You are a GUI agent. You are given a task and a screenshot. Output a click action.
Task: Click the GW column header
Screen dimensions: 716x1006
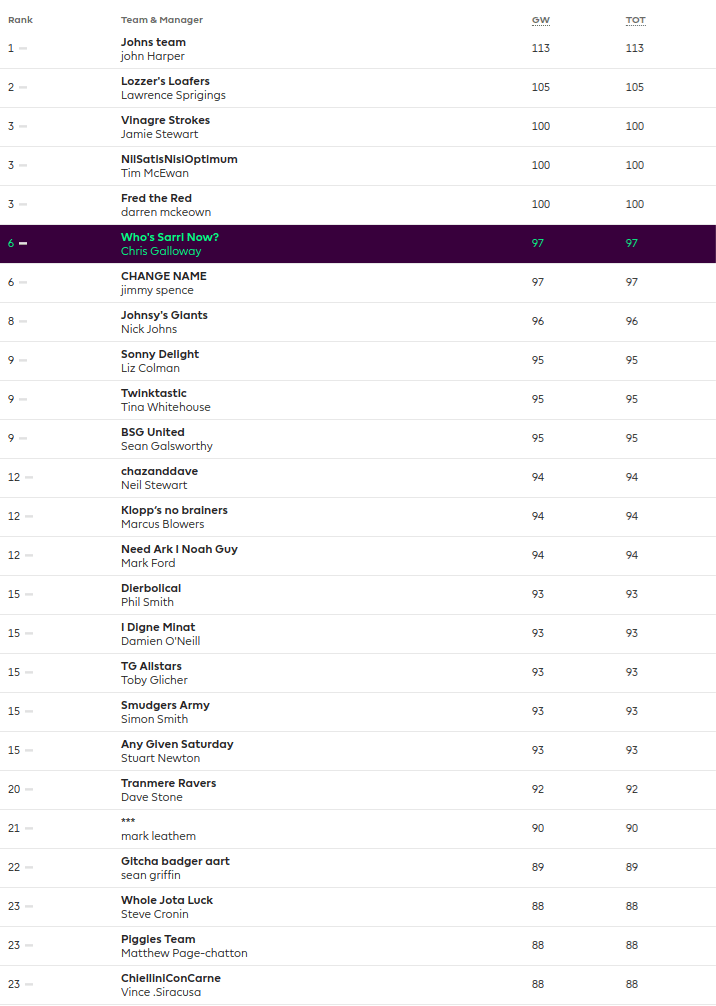coord(540,20)
